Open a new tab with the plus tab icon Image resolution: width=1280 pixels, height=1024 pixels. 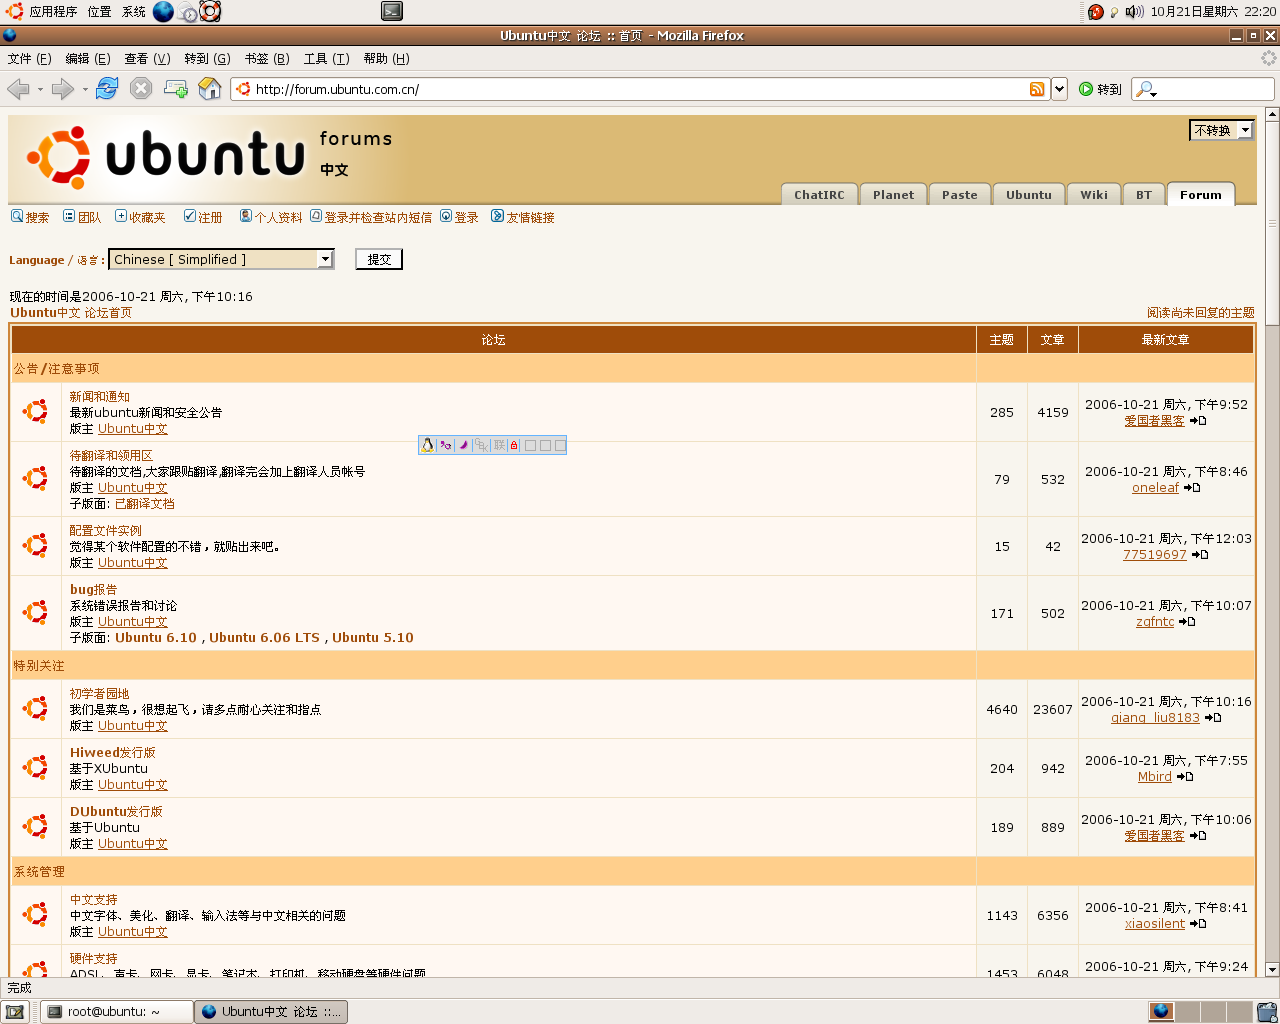176,89
